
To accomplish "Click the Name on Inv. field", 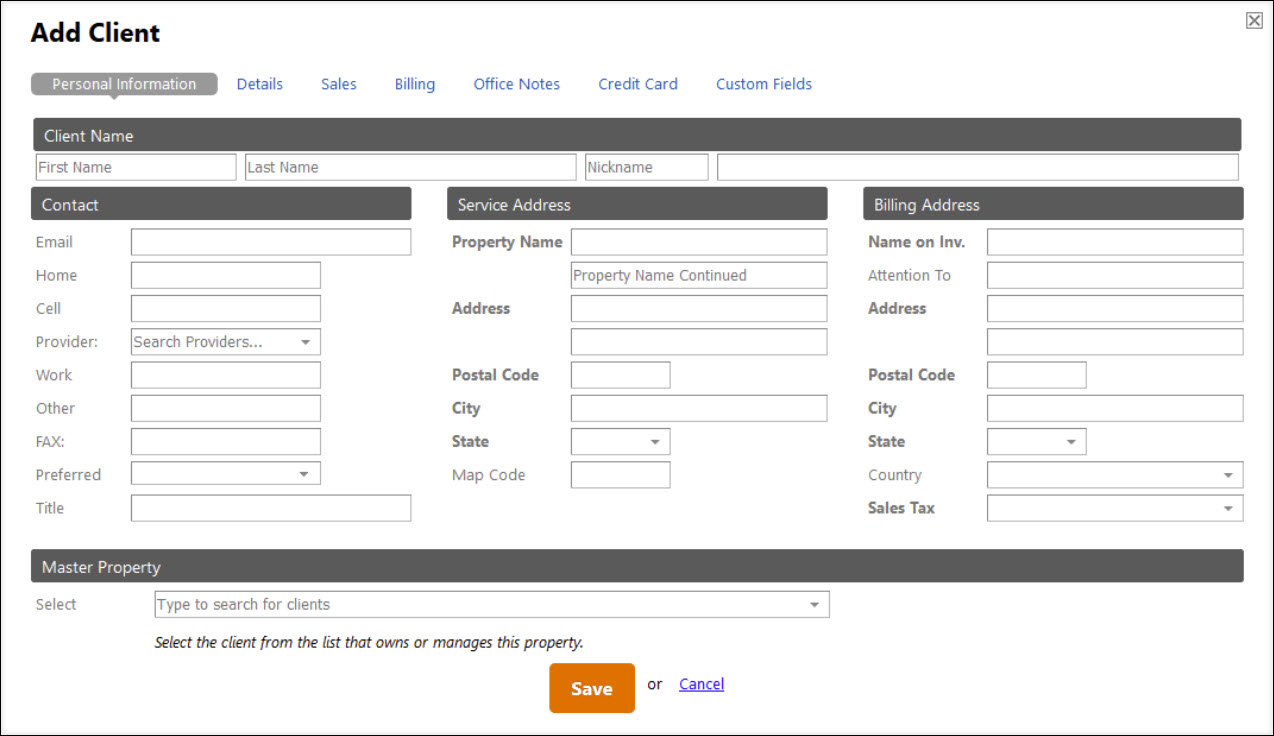I will pos(1115,242).
